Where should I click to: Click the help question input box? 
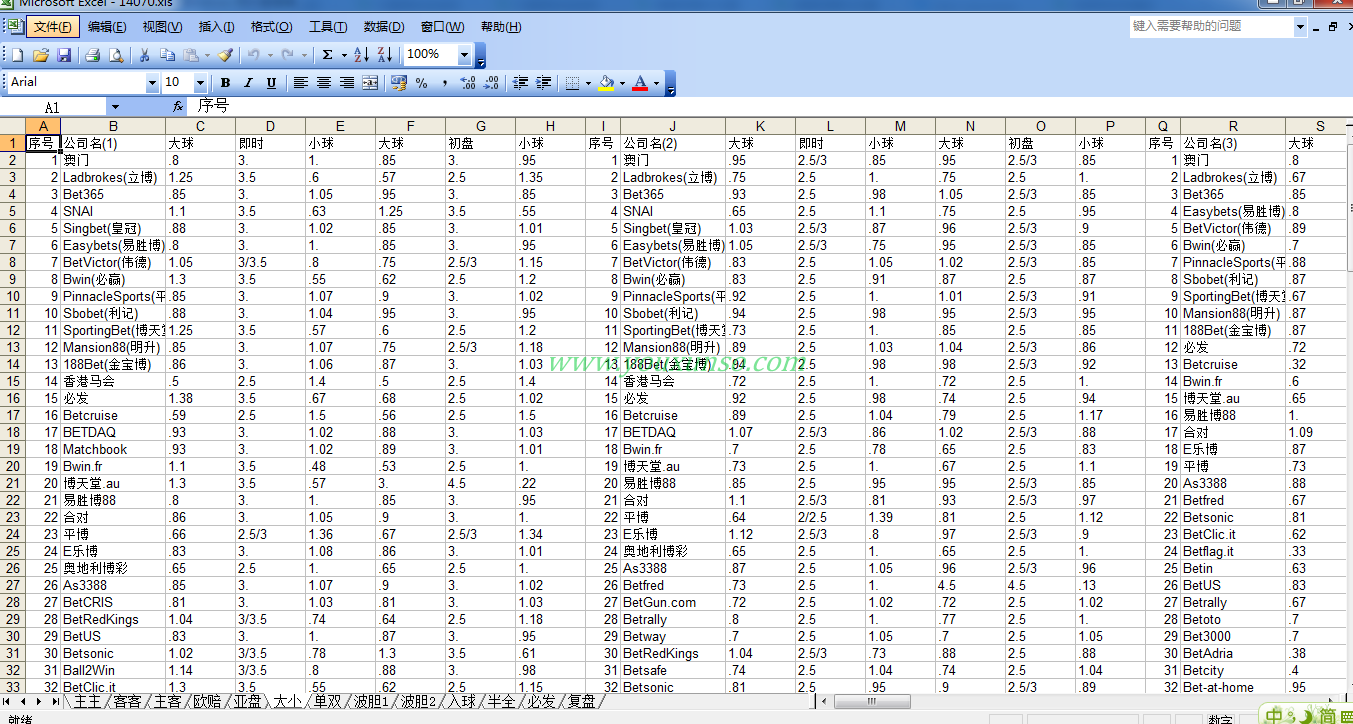point(1211,26)
